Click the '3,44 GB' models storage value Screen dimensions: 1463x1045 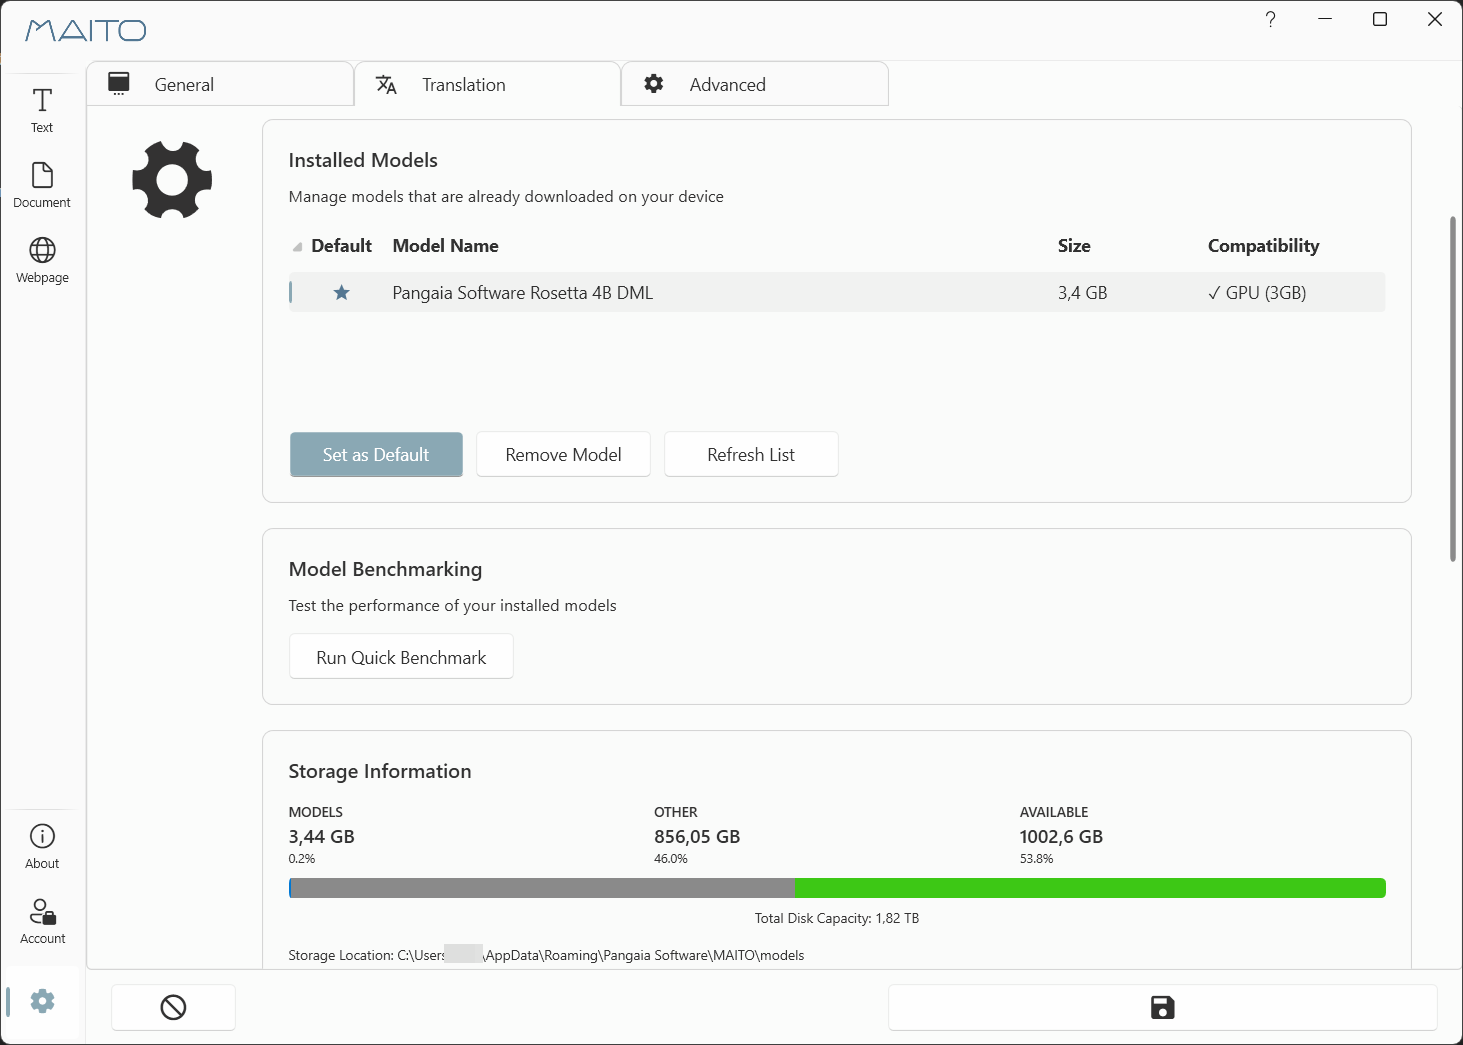coord(322,837)
